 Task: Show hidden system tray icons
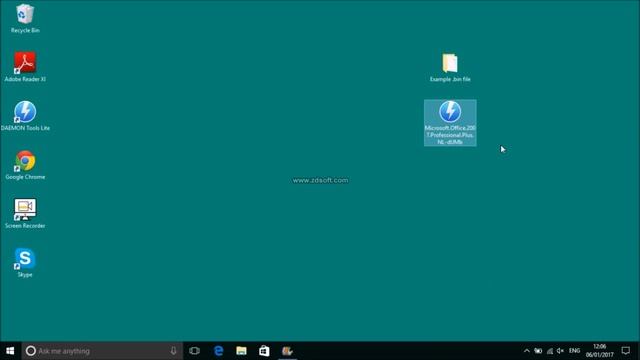[527, 351]
